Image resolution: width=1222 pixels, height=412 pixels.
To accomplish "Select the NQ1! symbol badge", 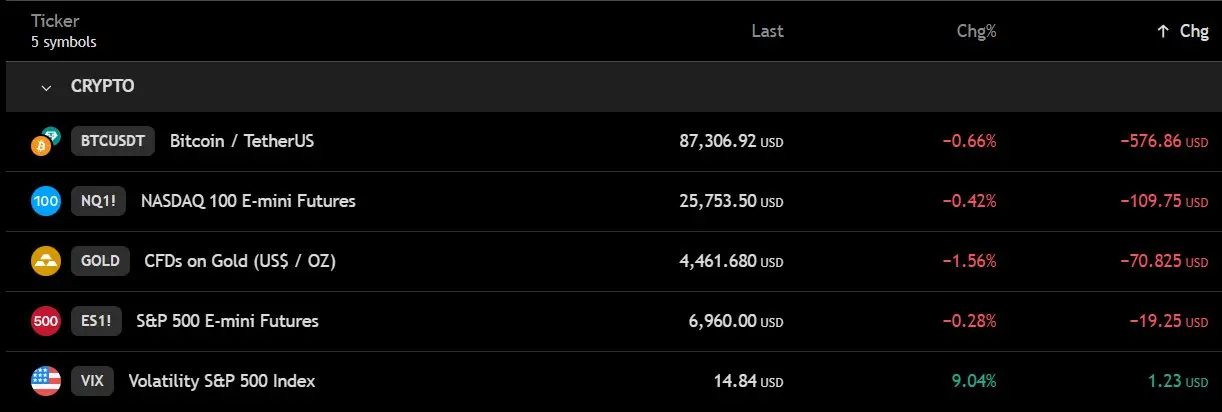I will tap(99, 201).
